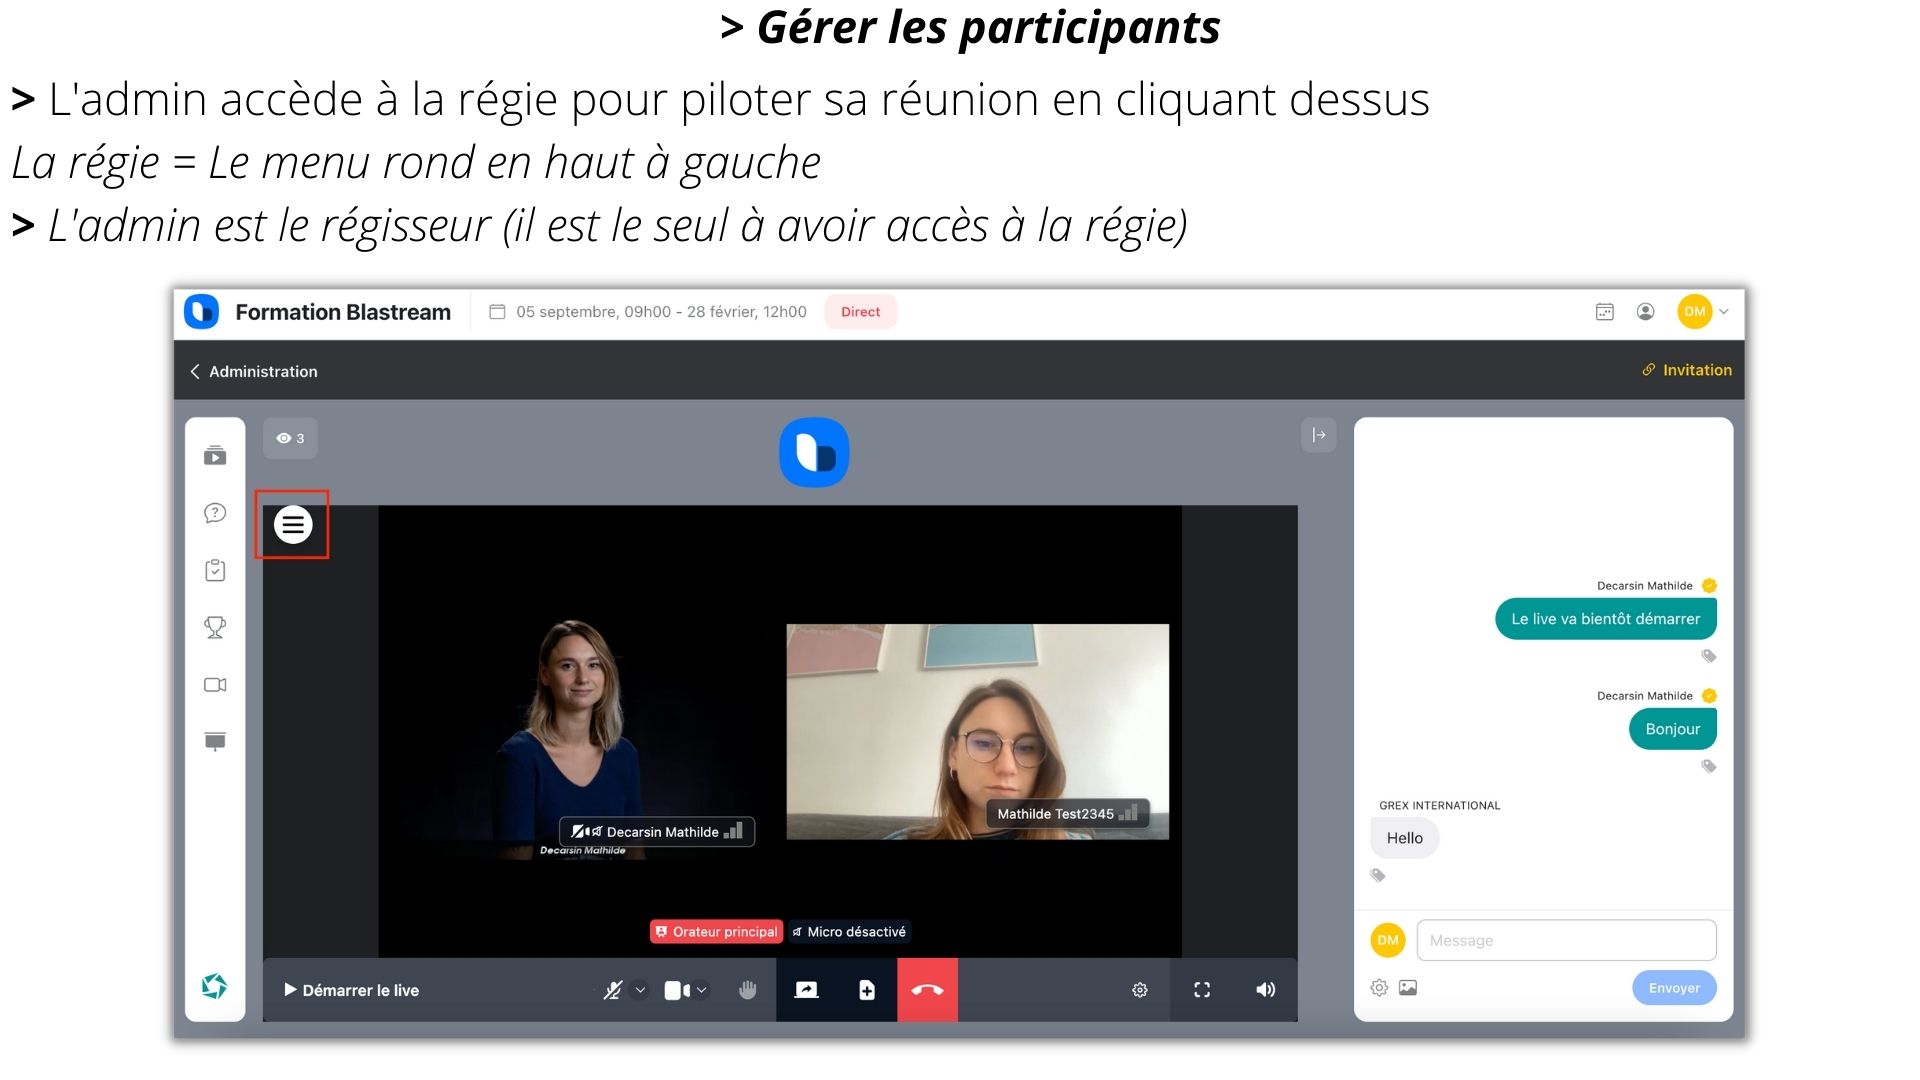Click the share screen icon
Screen dimensions: 1920x1080
point(806,990)
